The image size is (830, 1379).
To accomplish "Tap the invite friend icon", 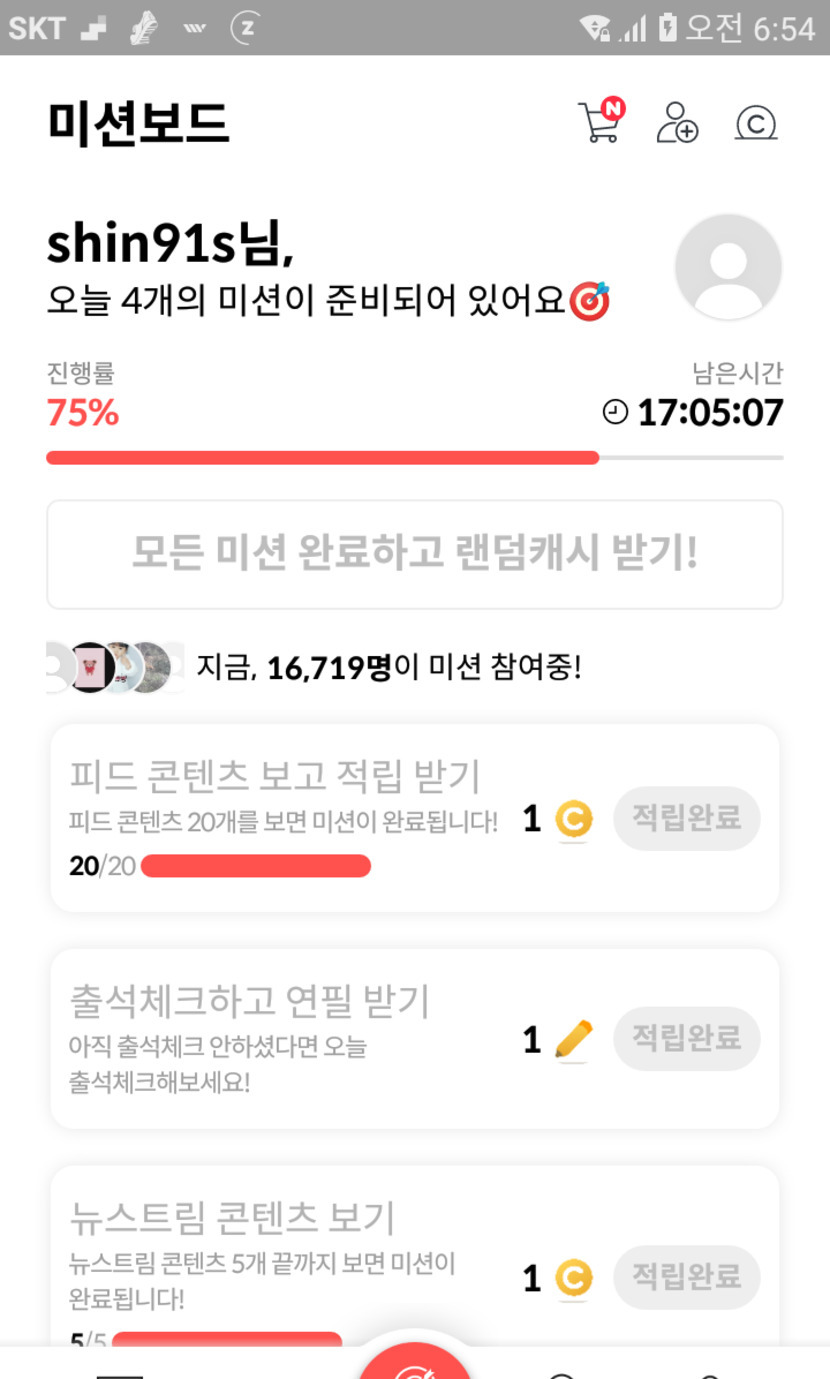I will pos(677,123).
